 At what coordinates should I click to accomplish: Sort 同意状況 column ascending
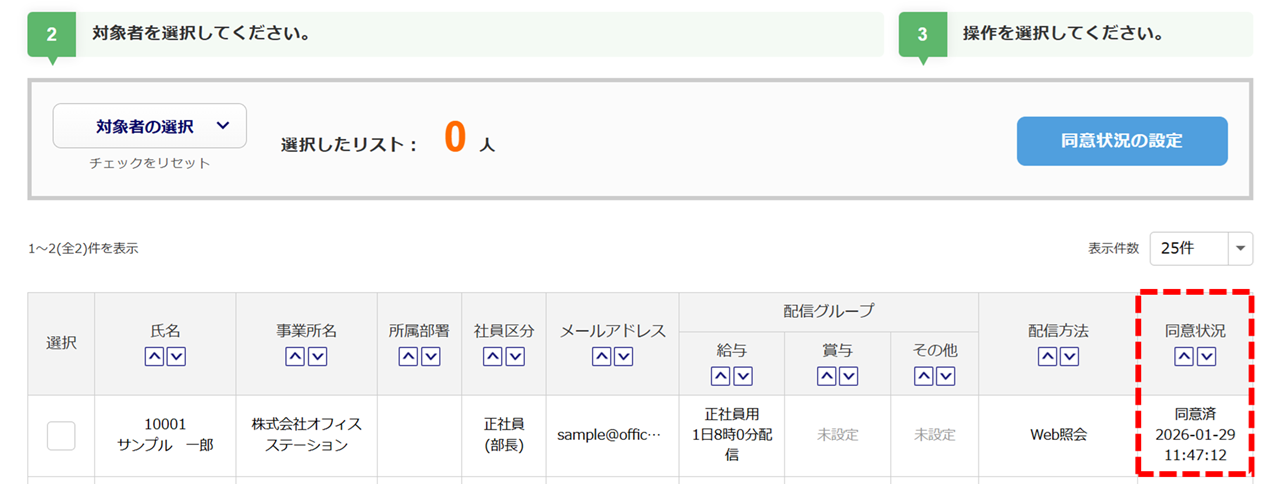point(1184,357)
